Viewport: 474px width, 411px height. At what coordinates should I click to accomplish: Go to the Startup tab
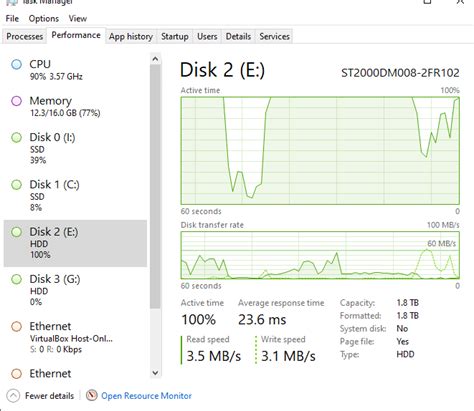click(x=175, y=36)
